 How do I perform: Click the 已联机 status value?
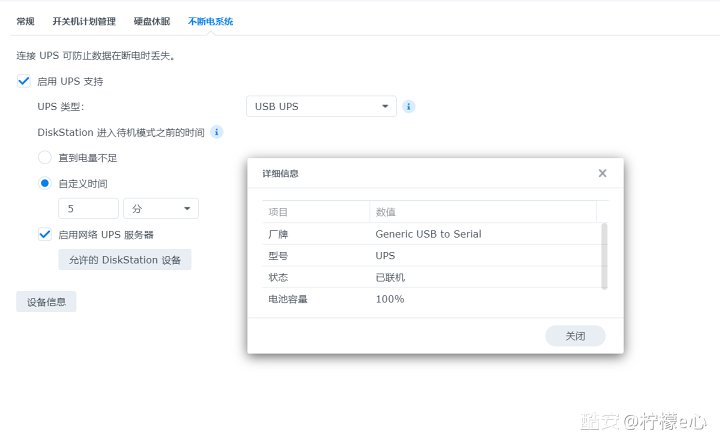click(x=390, y=277)
